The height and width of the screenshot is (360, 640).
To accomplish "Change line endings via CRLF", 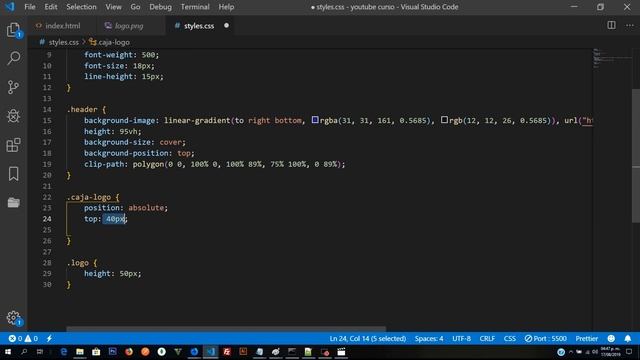I will pyautogui.click(x=487, y=338).
